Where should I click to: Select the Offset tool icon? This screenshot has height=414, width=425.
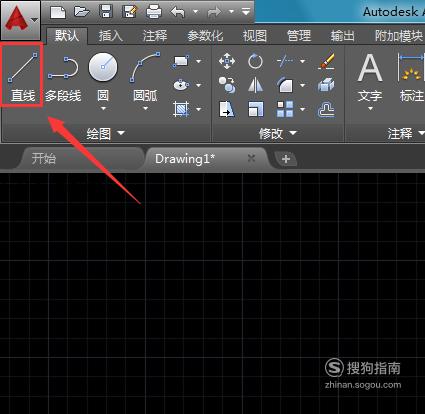(326, 110)
